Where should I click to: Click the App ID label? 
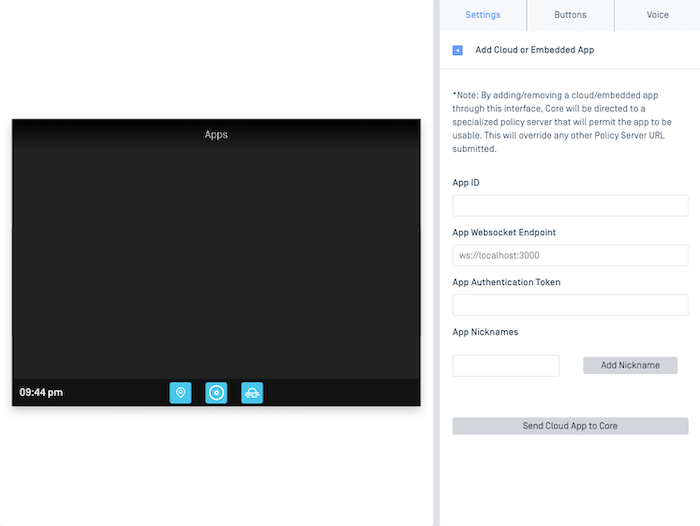point(466,183)
